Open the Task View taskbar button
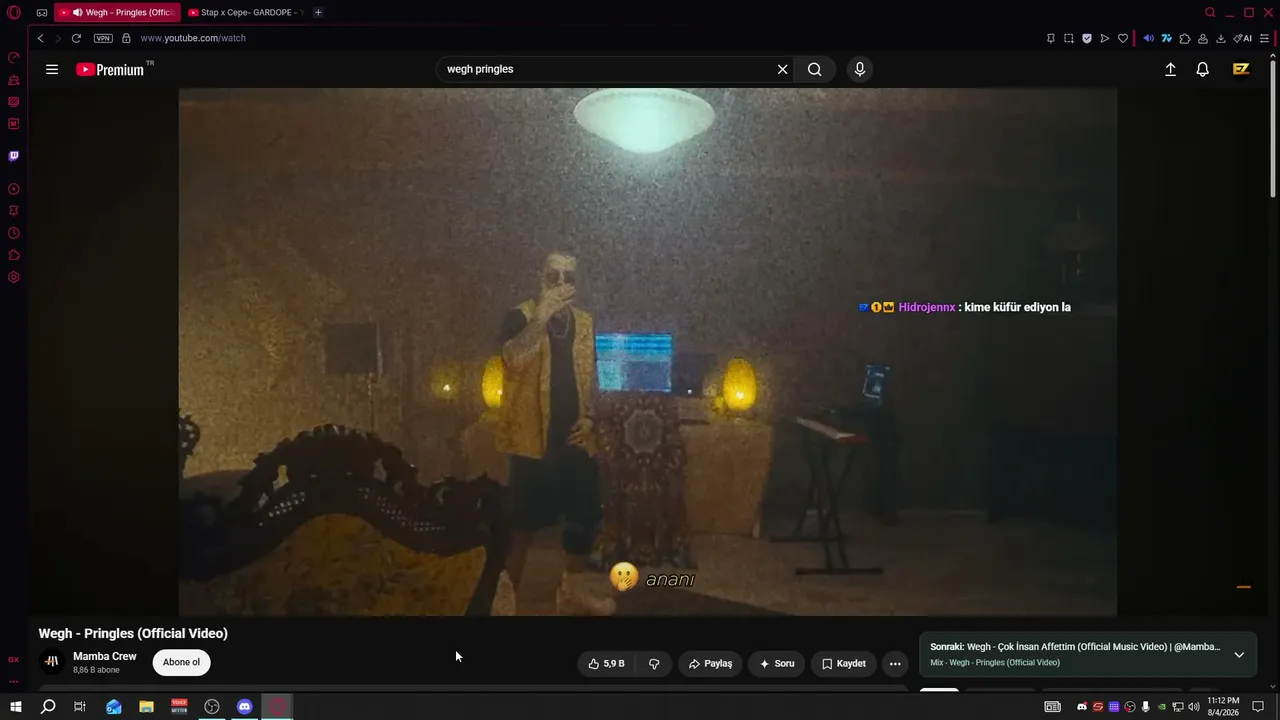The width and height of the screenshot is (1280, 720). click(80, 707)
